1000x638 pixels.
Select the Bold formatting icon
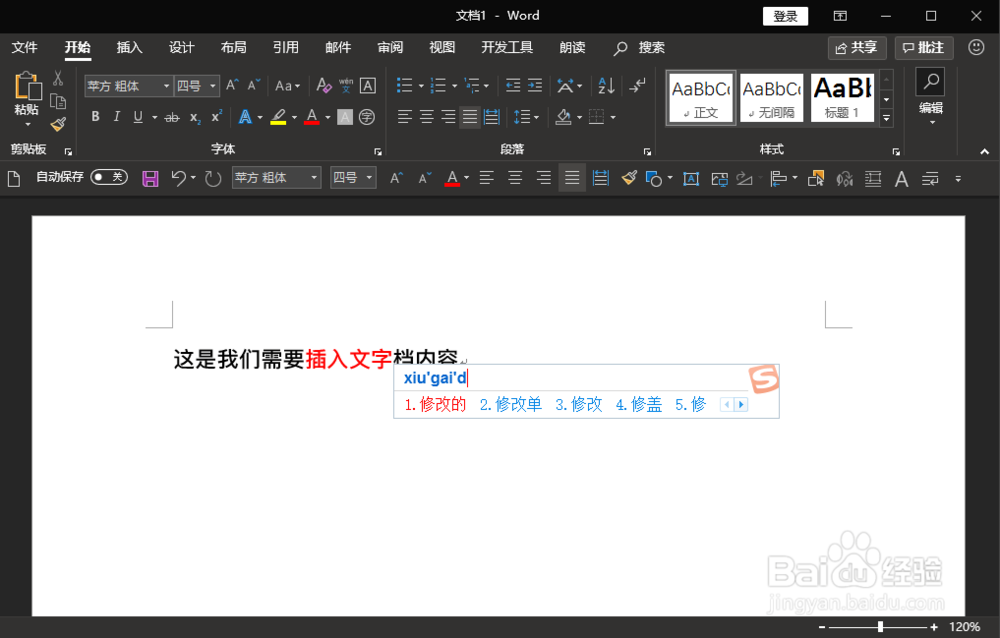click(x=95, y=117)
